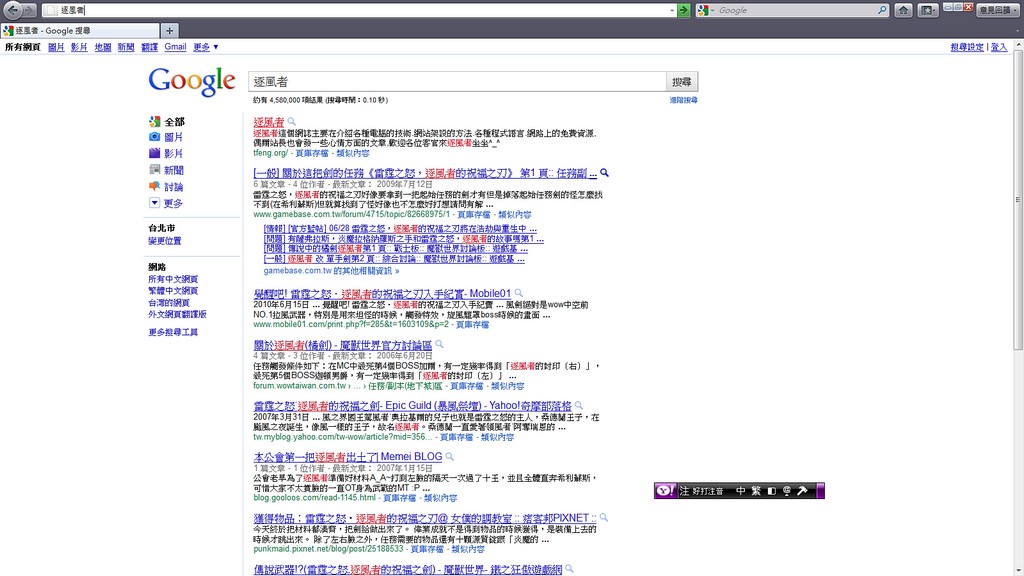Viewport: 1024px width, 576px height.
Task: Open 獲得物品 痞客邦PIXNET result
Action: [425, 518]
